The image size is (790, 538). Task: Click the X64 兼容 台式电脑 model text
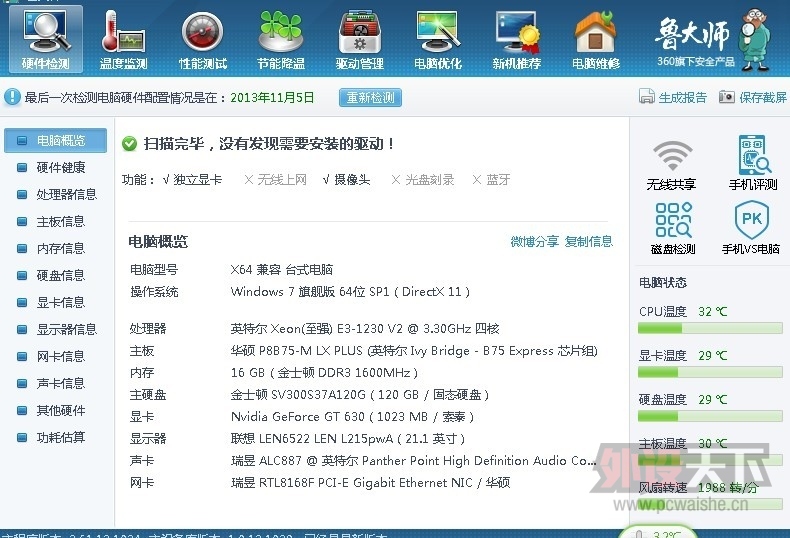point(282,270)
